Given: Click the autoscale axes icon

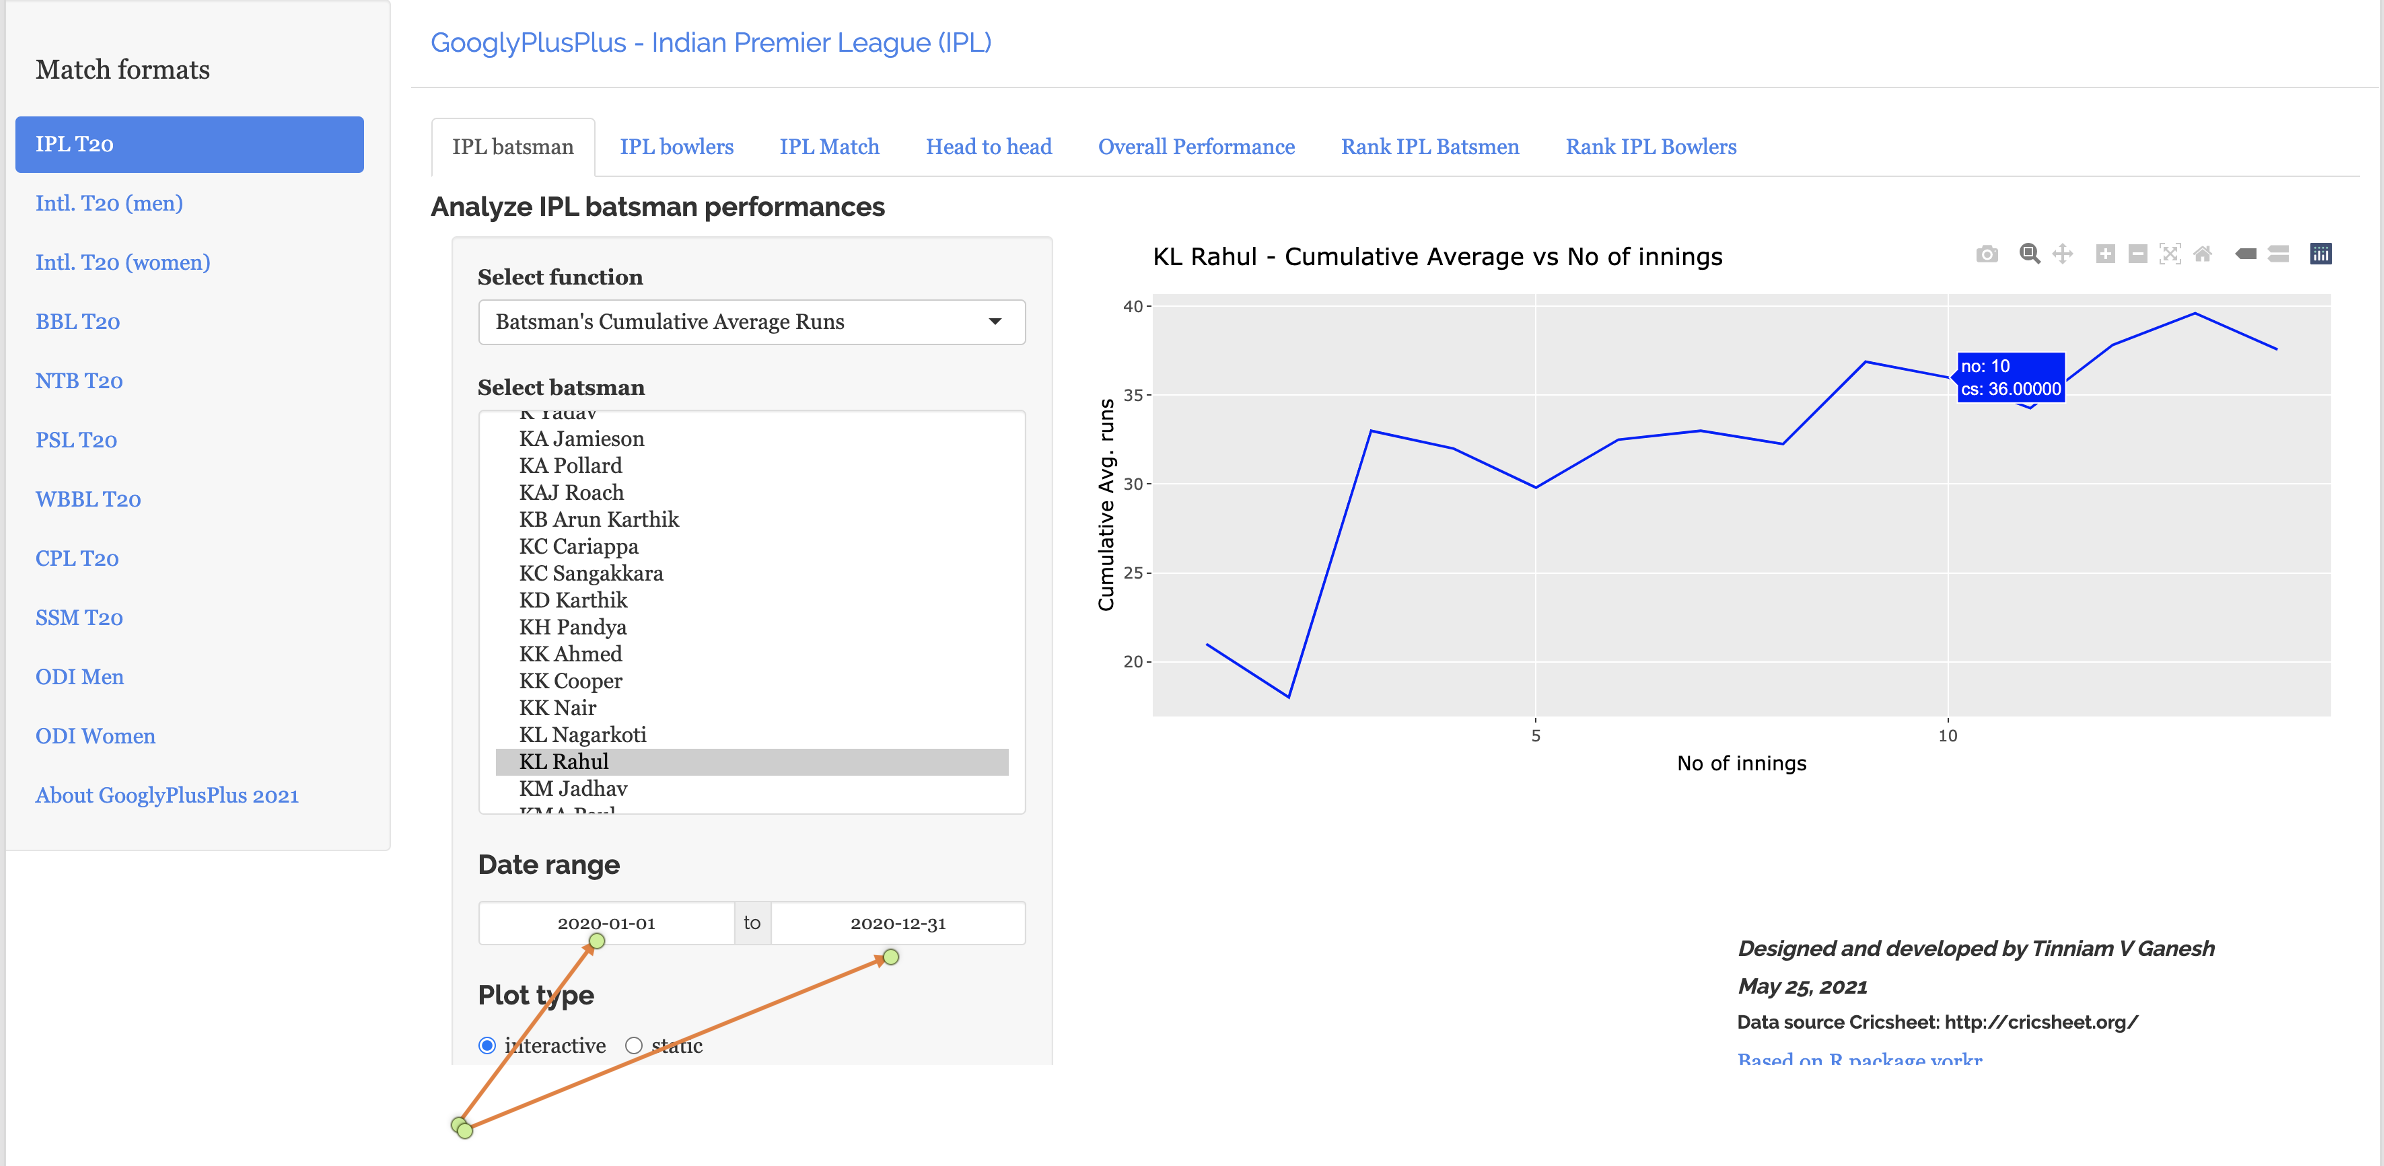Looking at the screenshot, I should [x=2170, y=254].
